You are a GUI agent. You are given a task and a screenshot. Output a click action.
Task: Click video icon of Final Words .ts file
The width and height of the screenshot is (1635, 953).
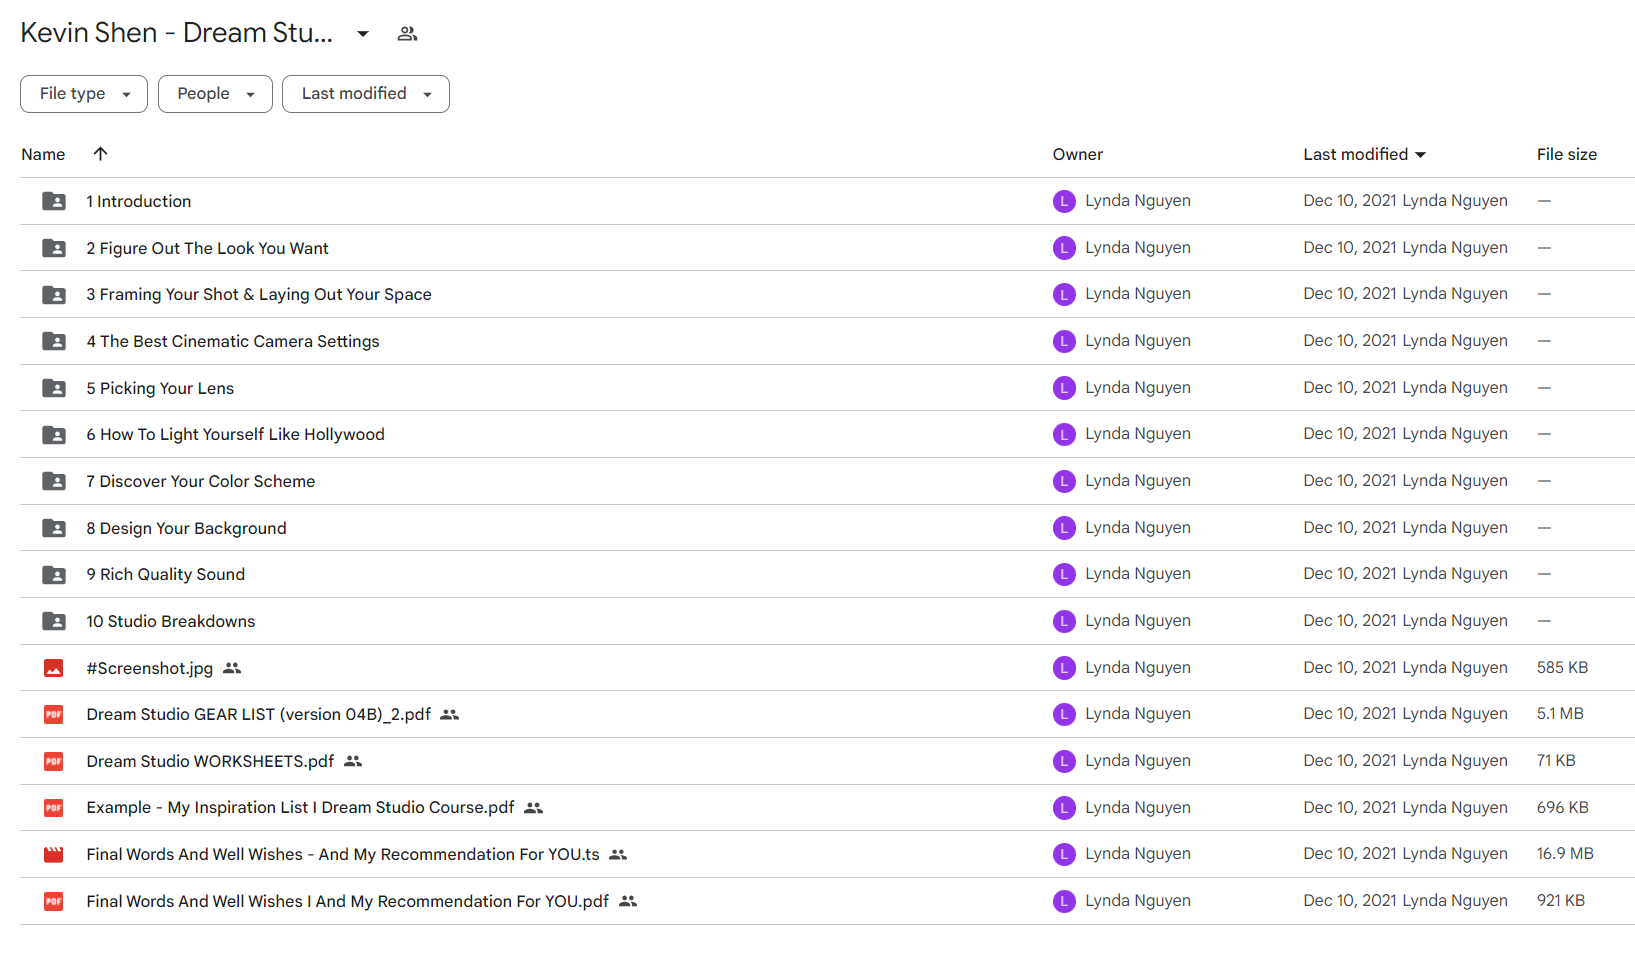click(54, 855)
